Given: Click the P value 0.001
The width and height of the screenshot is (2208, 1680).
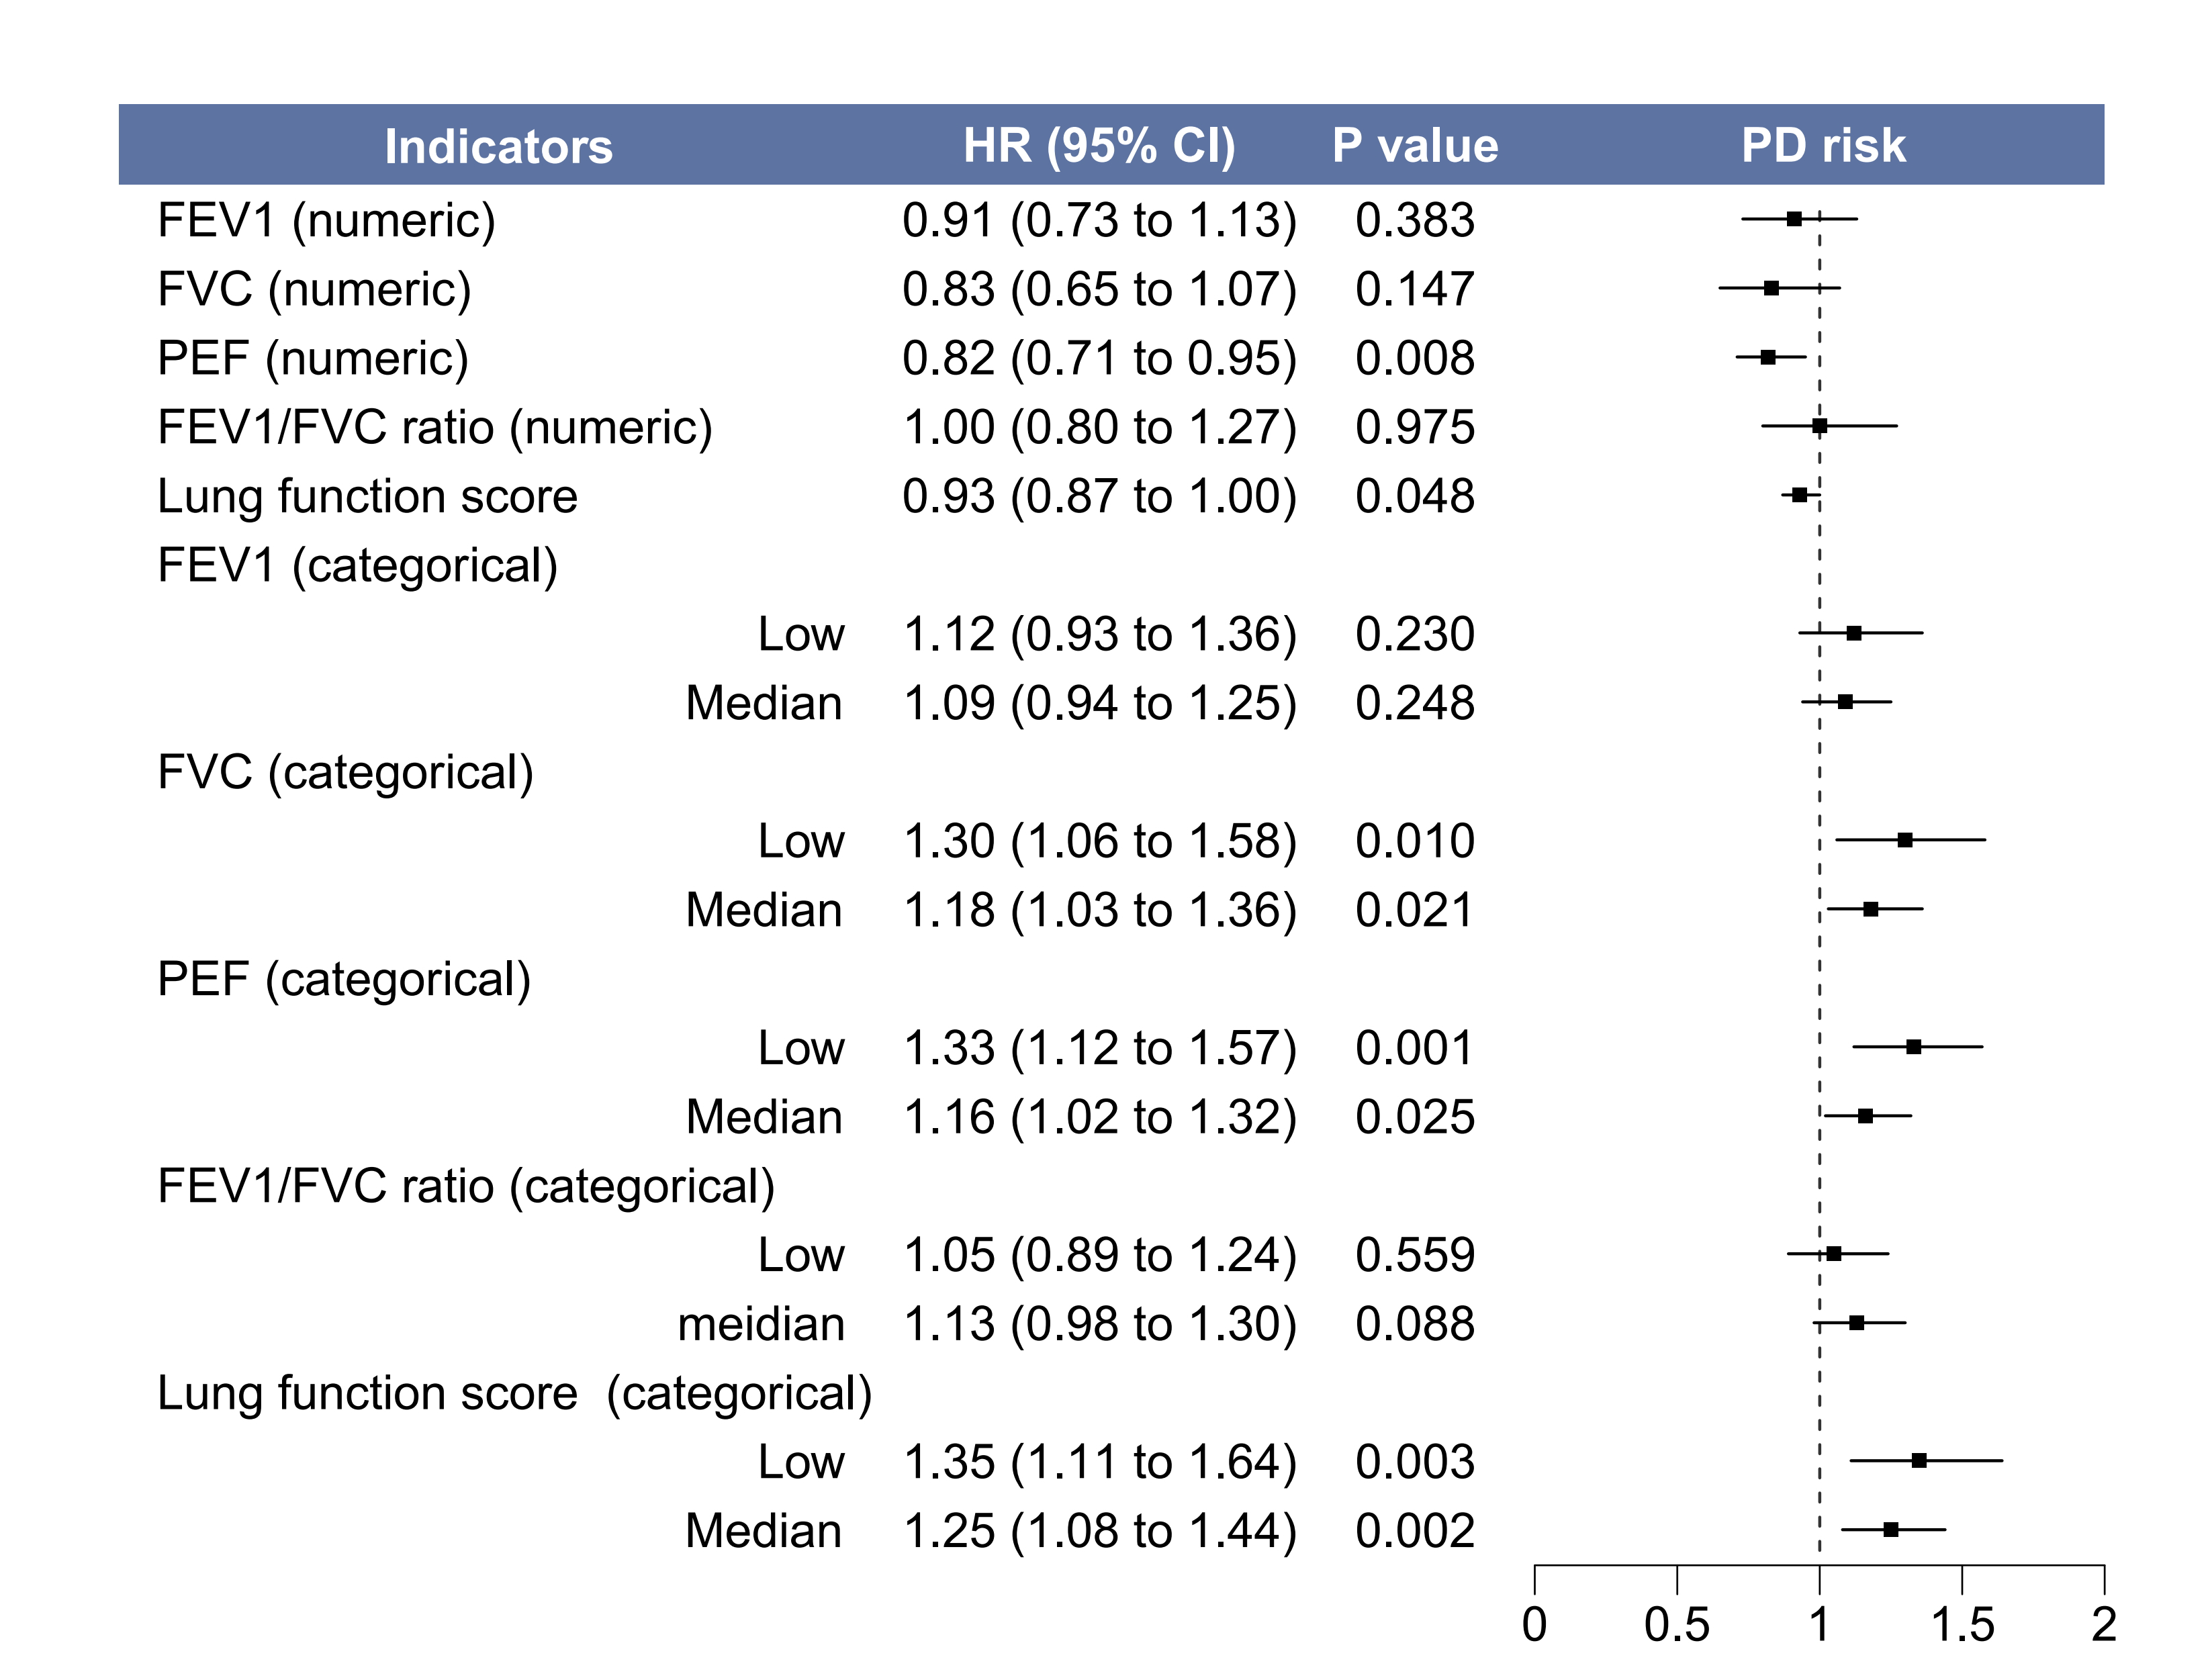Looking at the screenshot, I should point(1414,1048).
